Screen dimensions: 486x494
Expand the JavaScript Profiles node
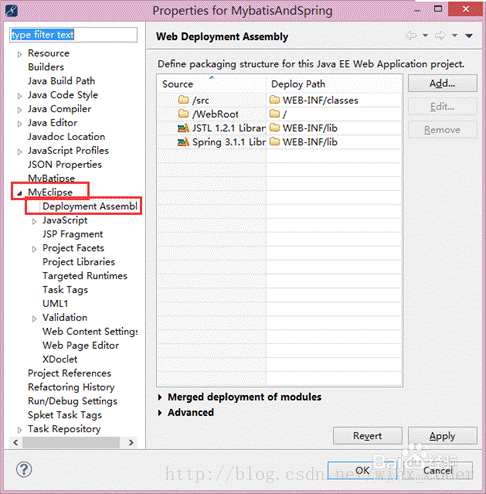(x=20, y=152)
